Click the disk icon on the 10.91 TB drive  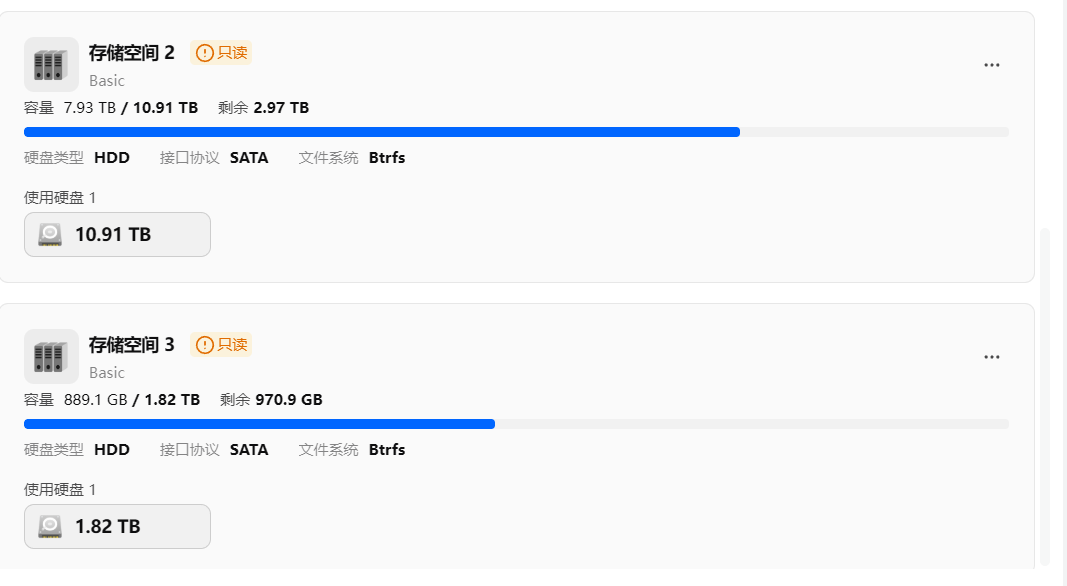pos(50,235)
